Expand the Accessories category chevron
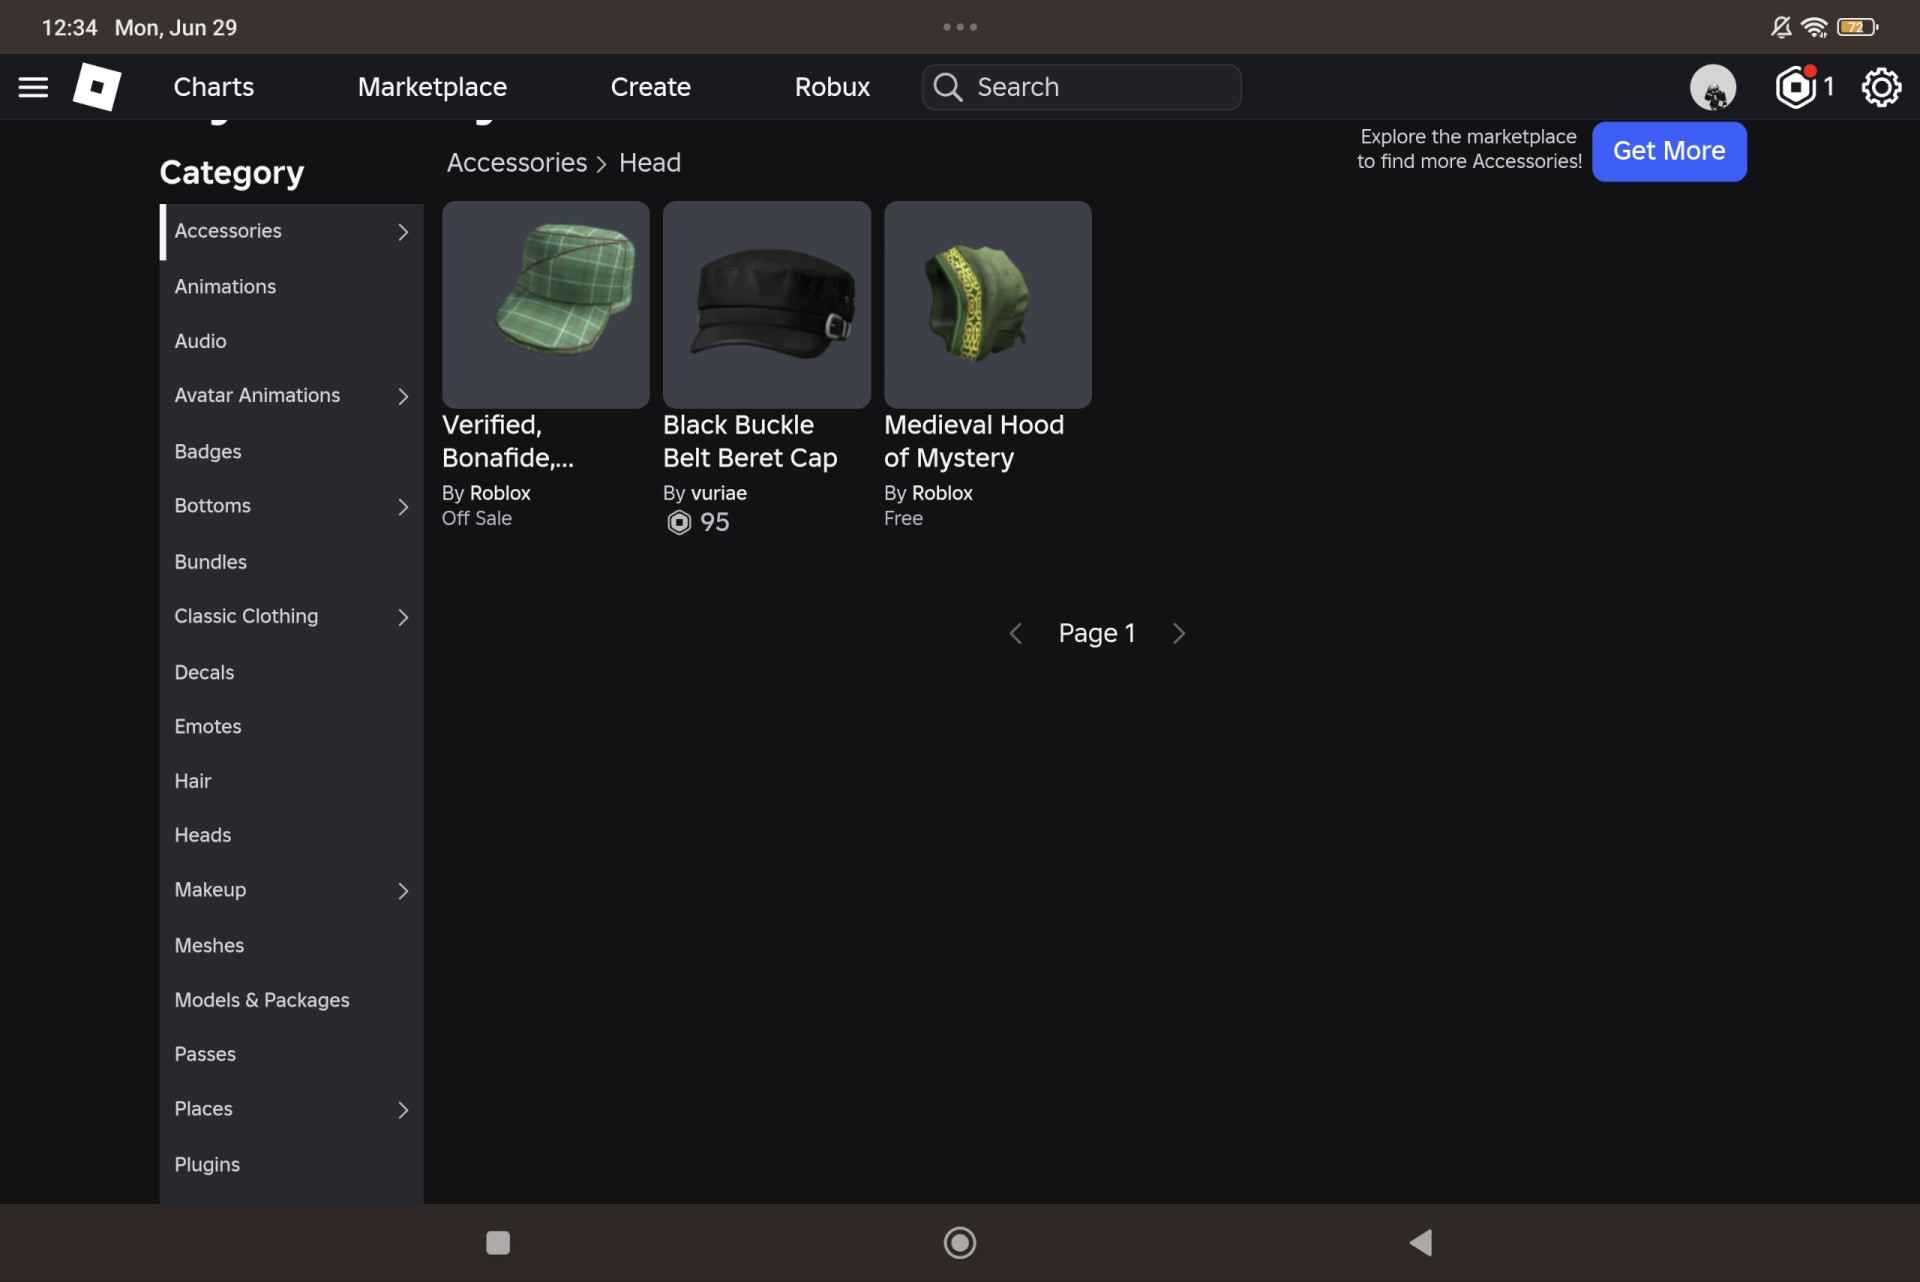 pos(403,232)
